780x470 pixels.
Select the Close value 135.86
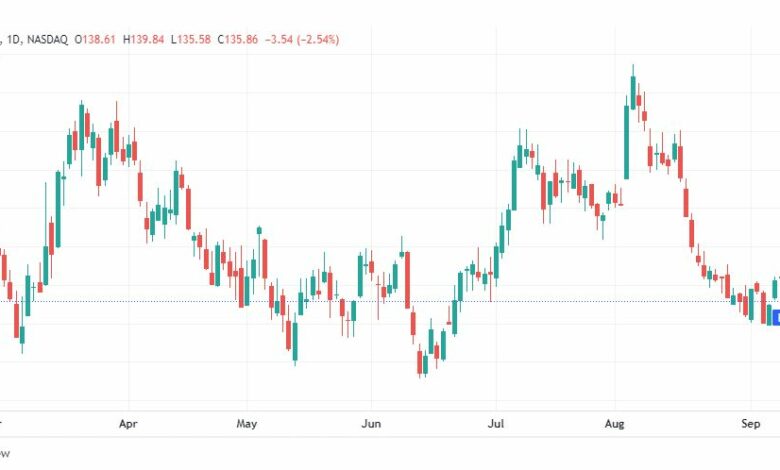241,39
